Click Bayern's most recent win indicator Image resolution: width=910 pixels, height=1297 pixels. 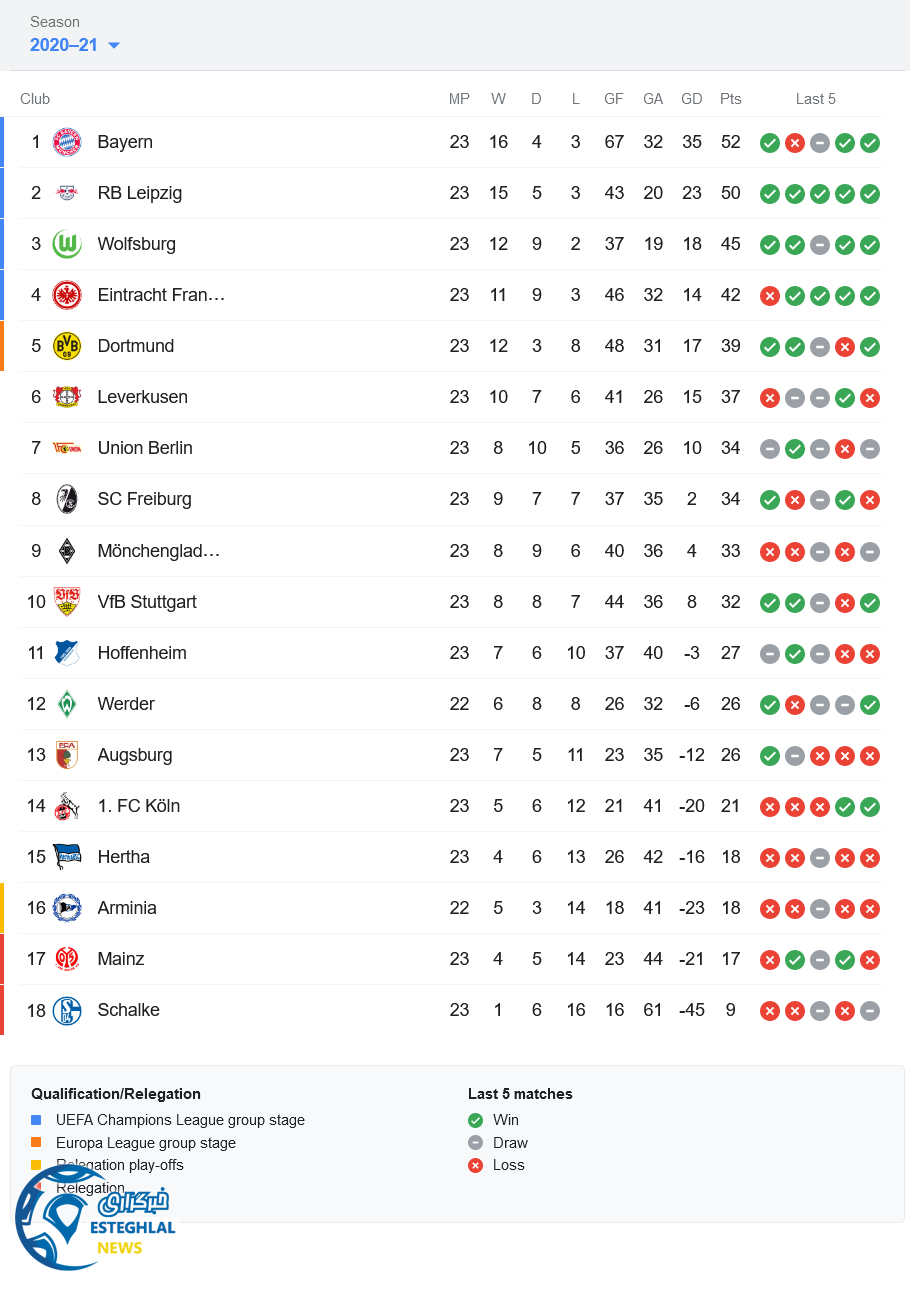(870, 143)
